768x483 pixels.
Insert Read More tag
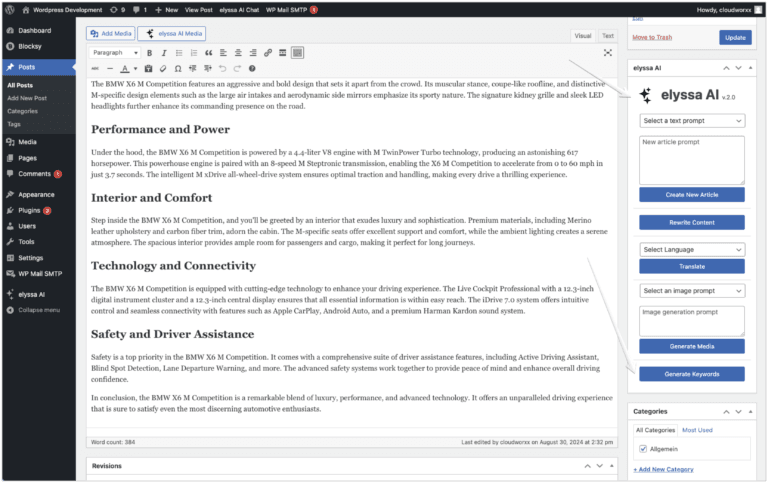click(283, 53)
